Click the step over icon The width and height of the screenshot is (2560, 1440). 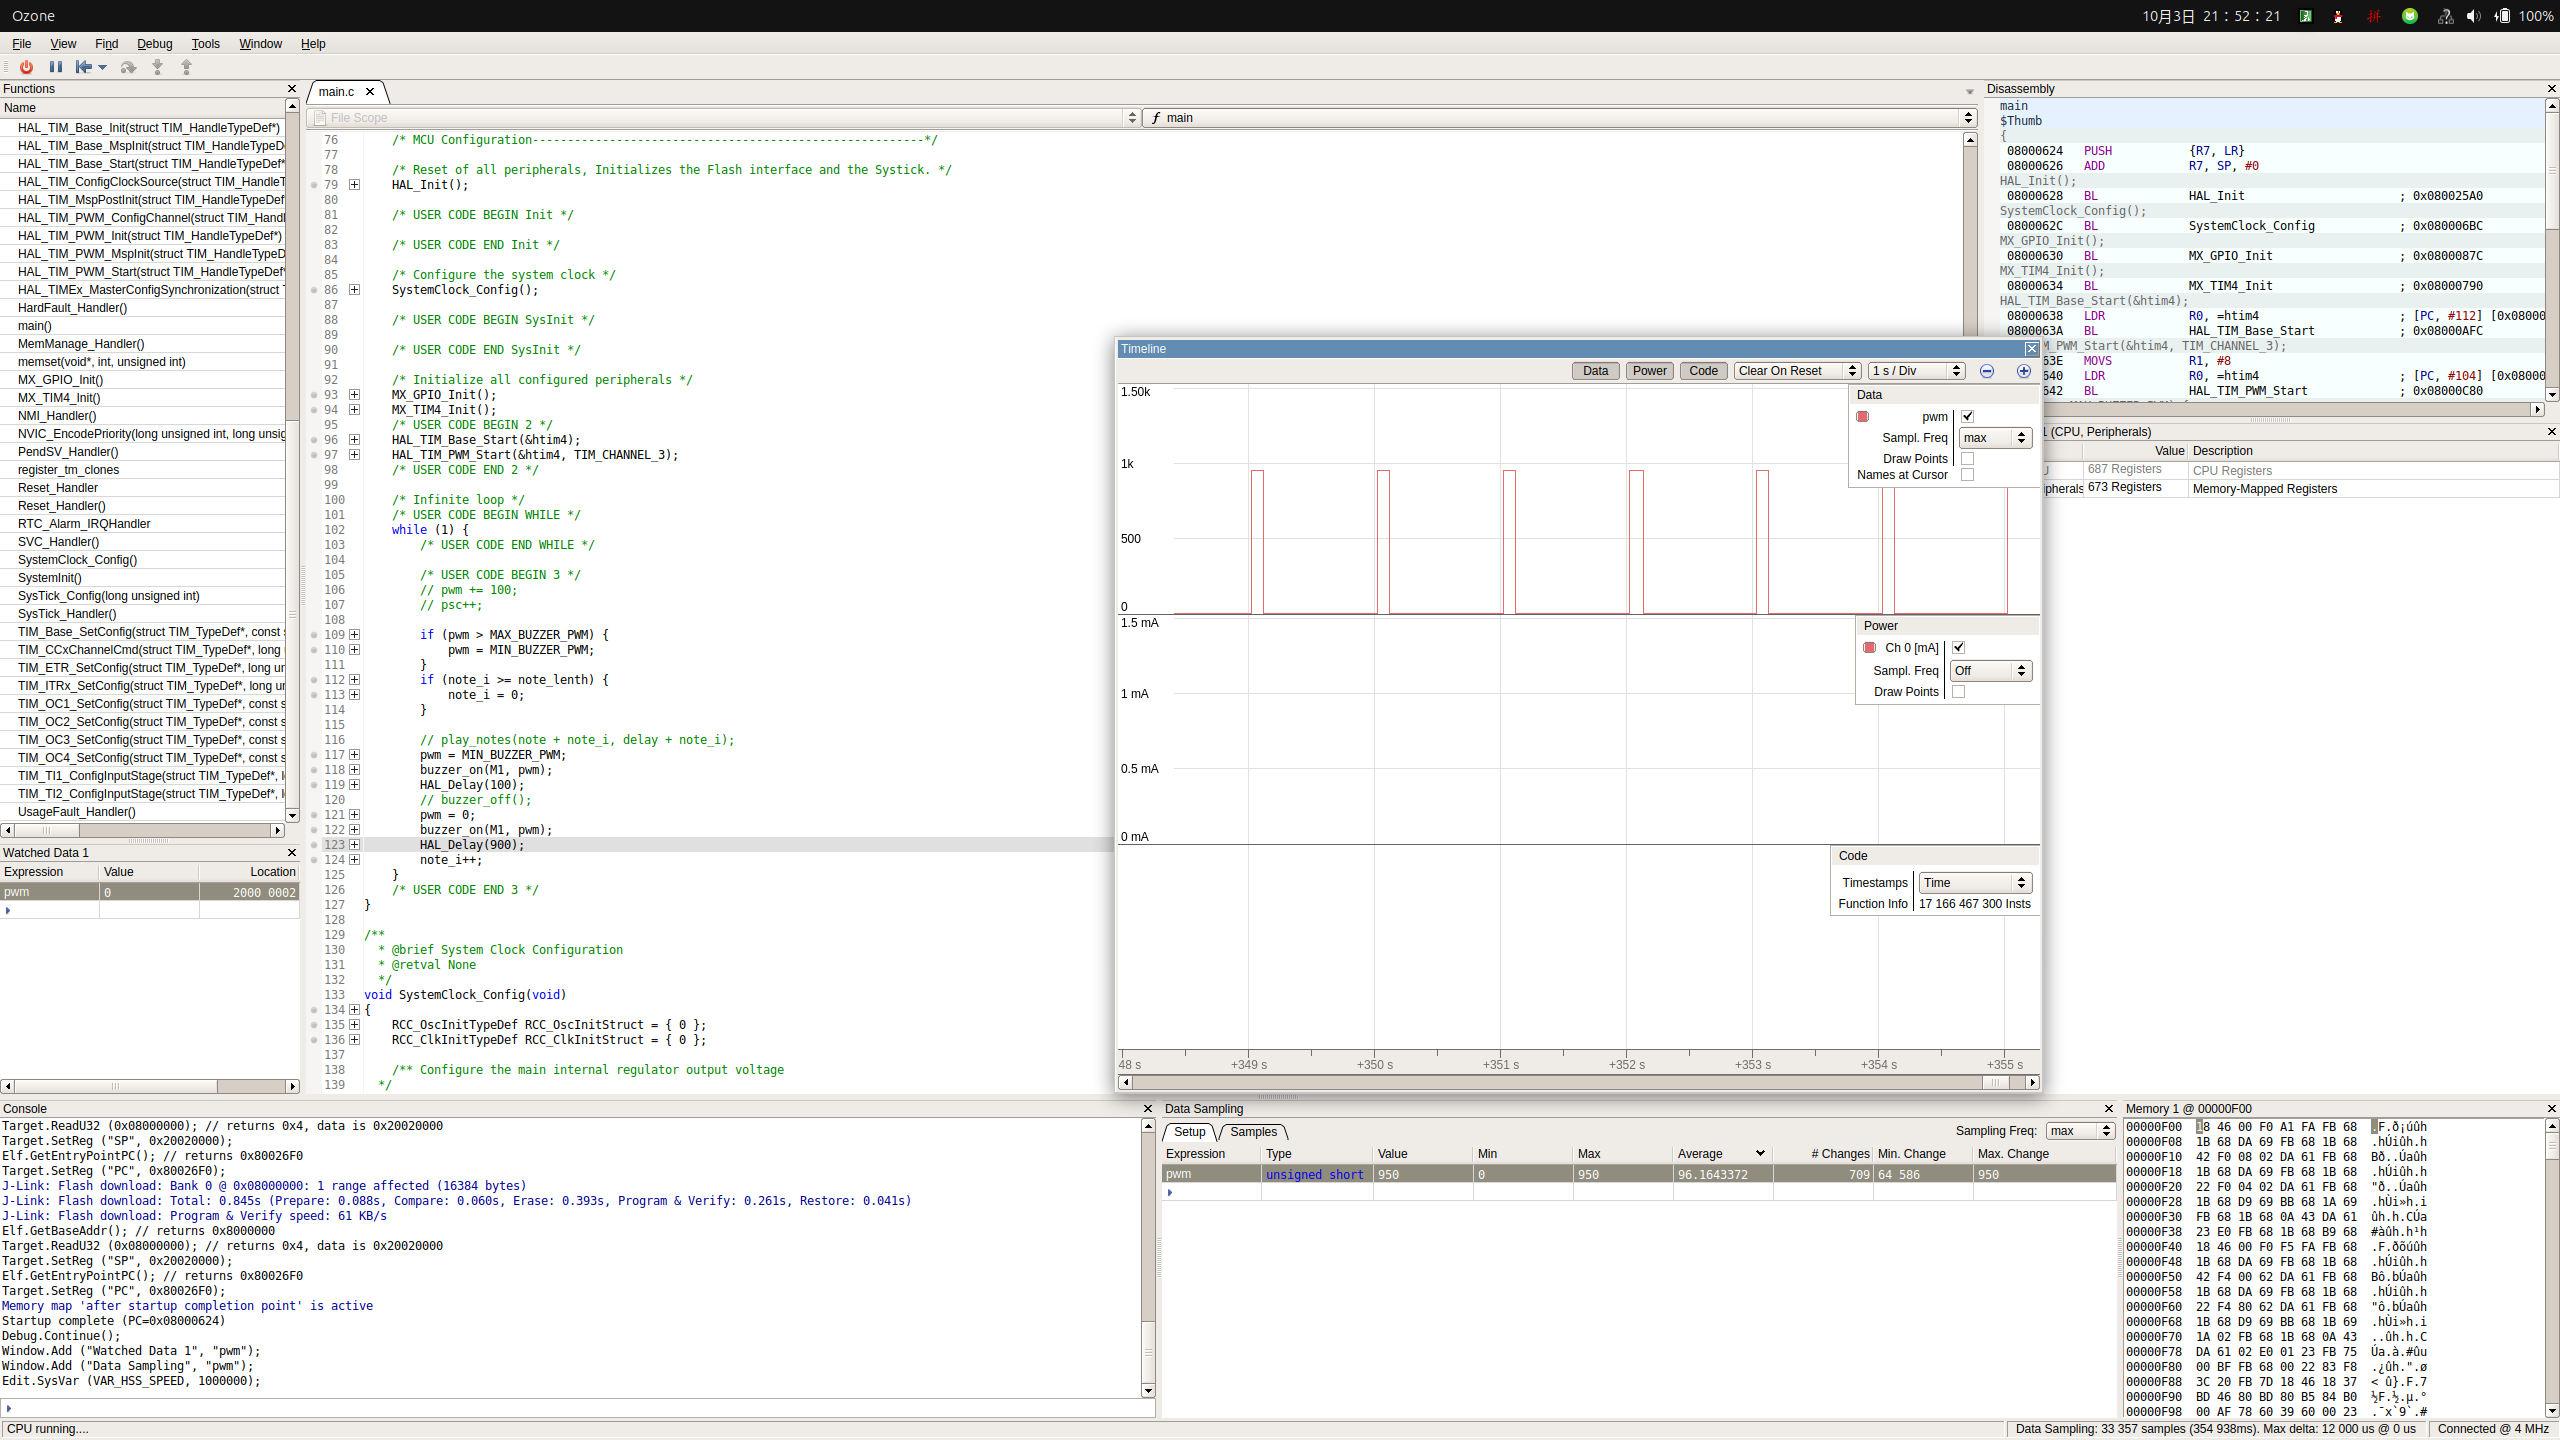click(128, 67)
